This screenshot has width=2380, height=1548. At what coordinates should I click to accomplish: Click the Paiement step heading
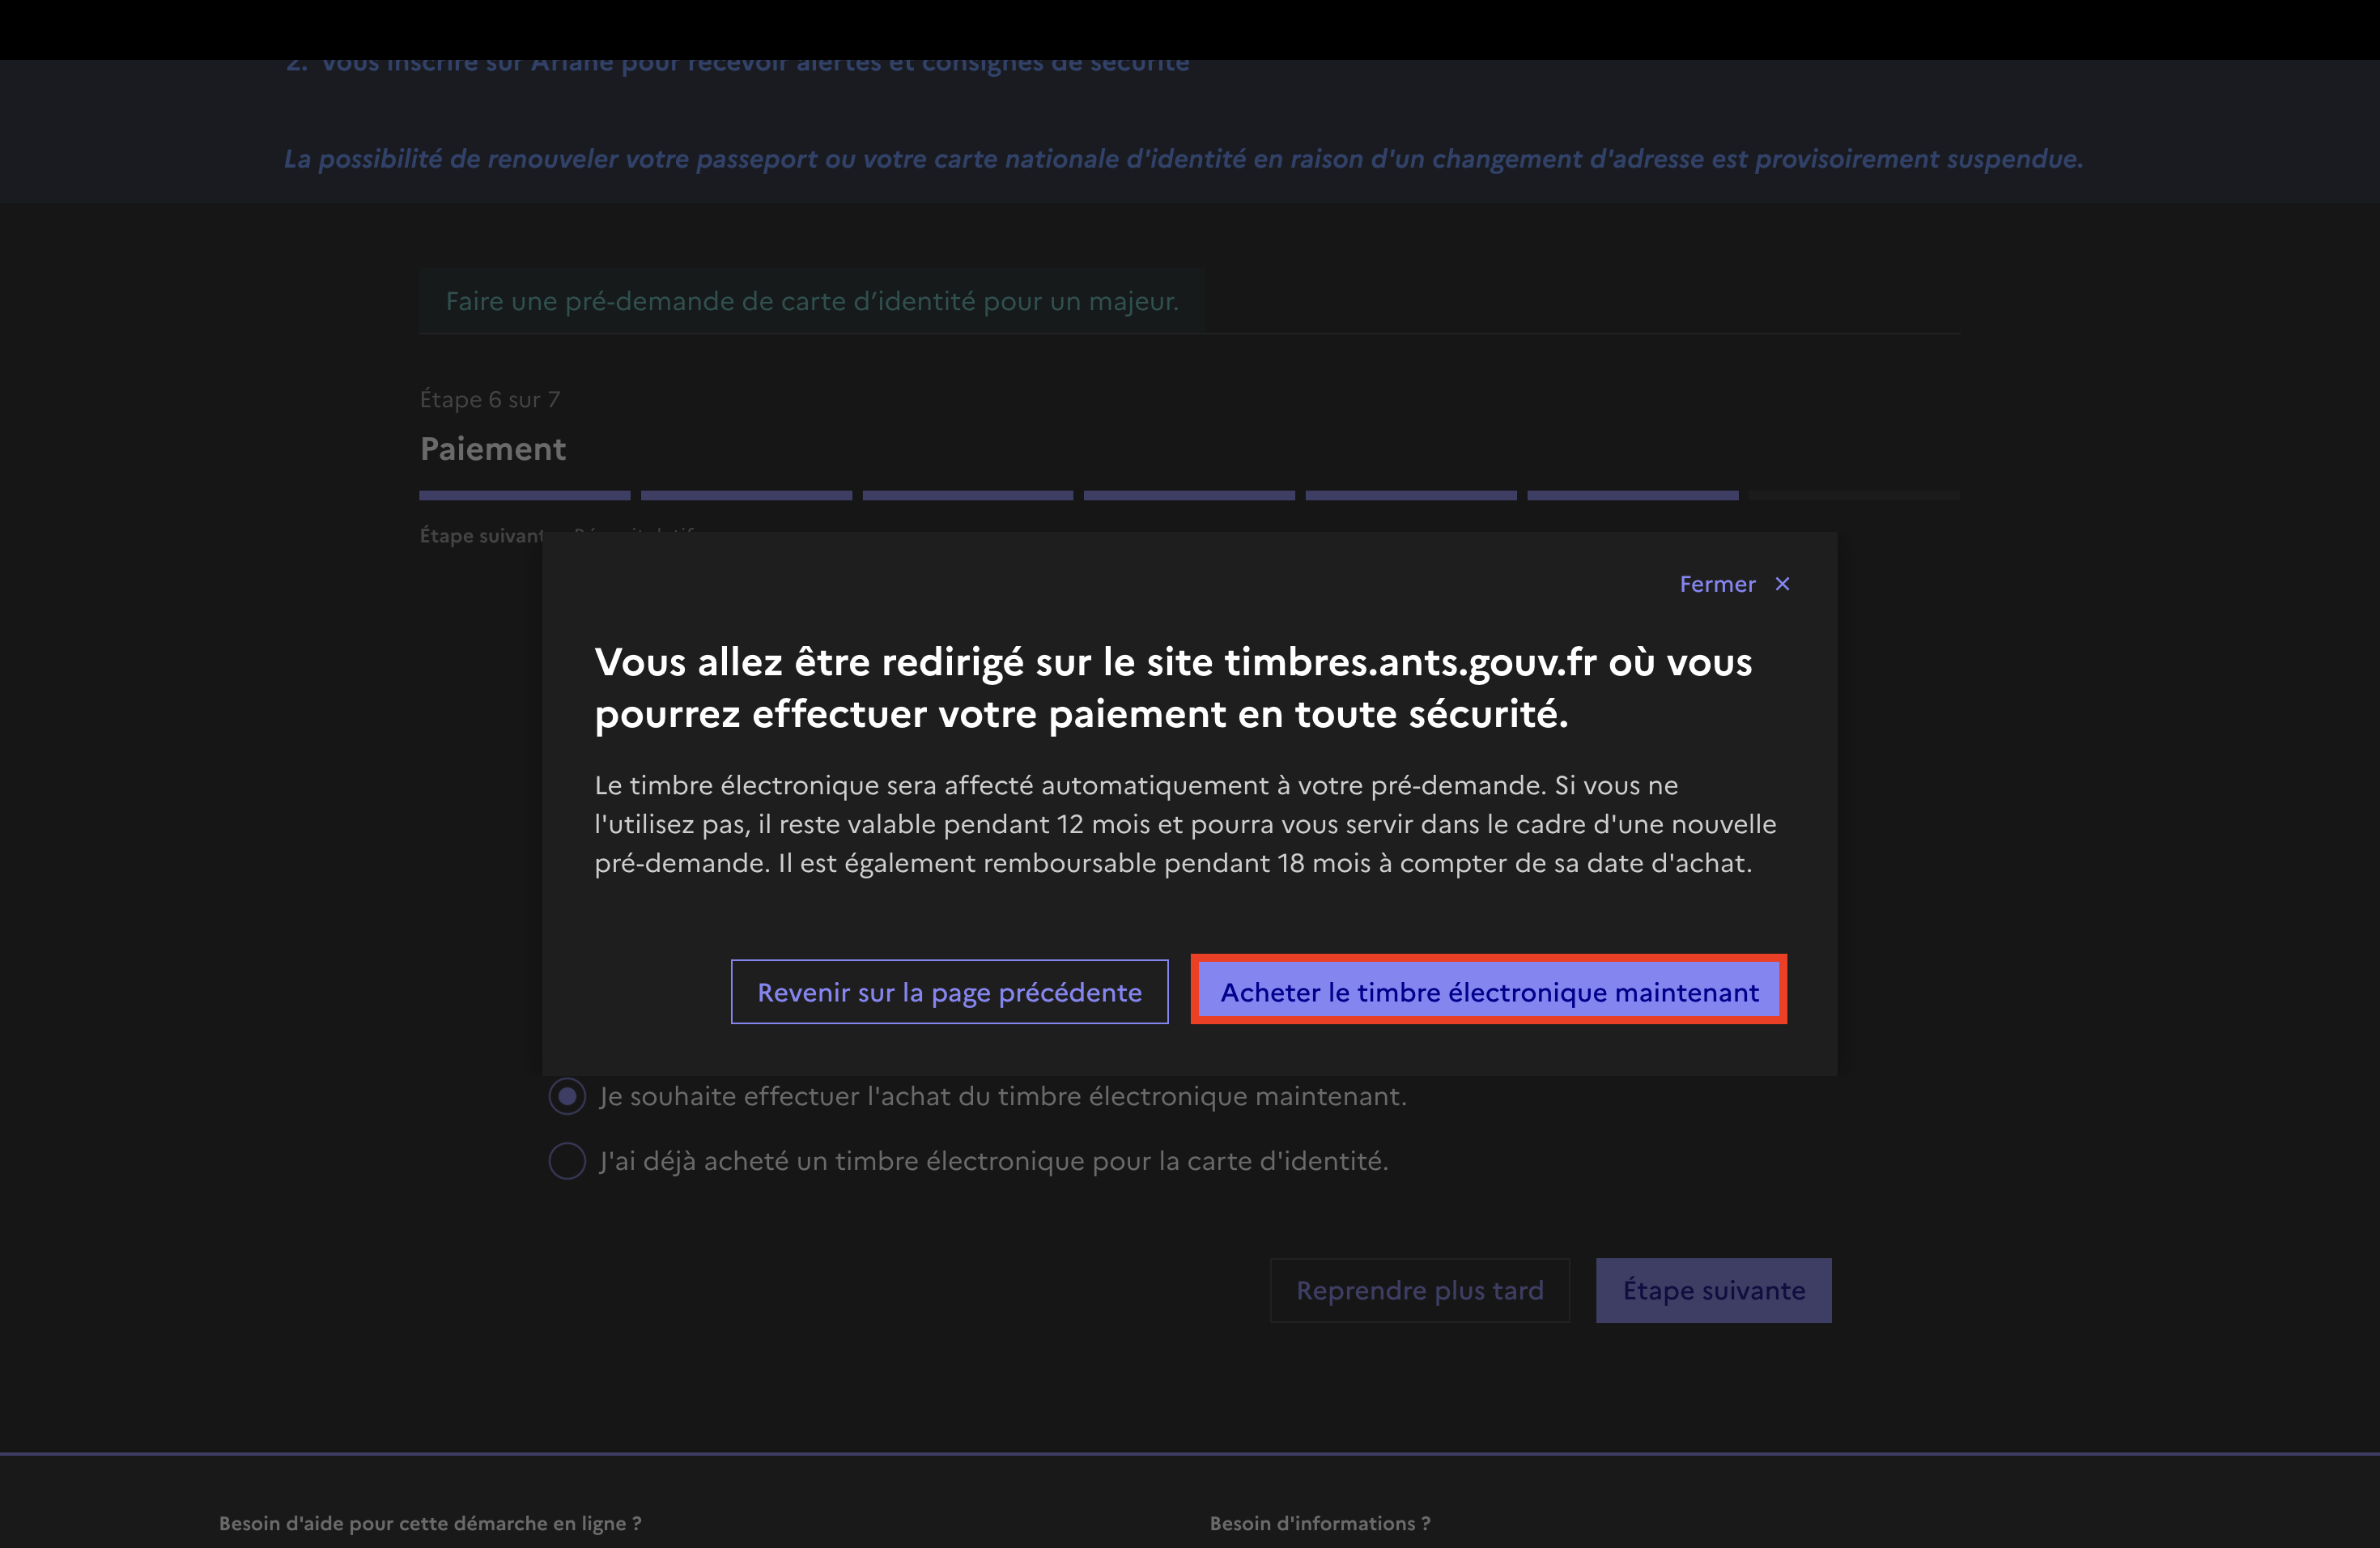point(493,449)
